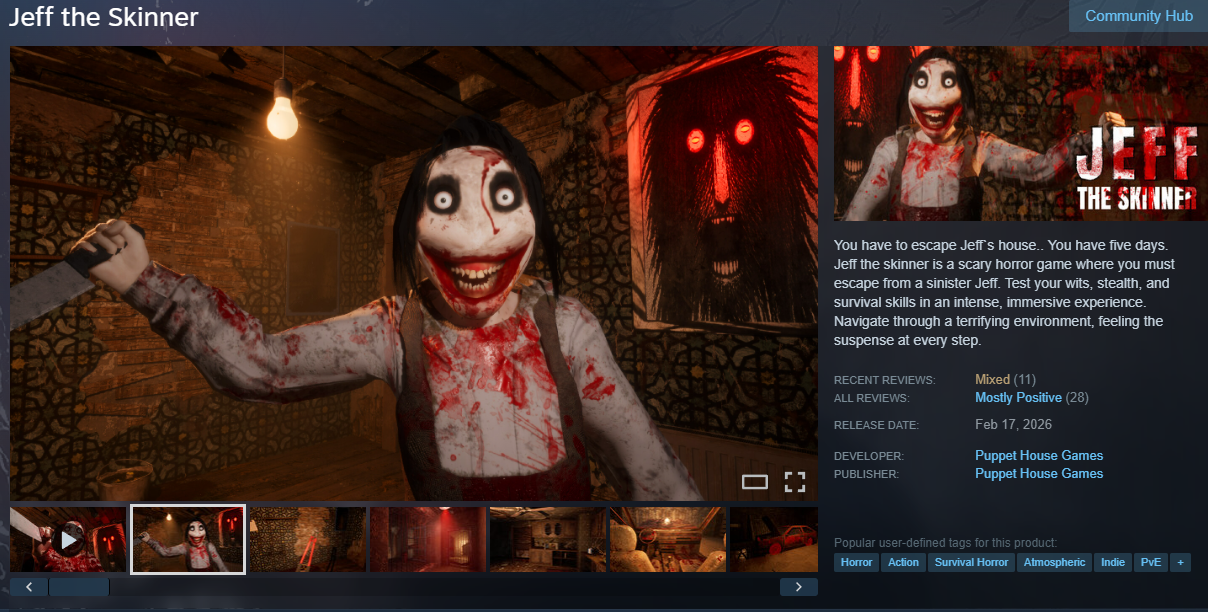This screenshot has height=612, width=1208.
Task: Open the screenshot in fullscreen view
Action: [795, 482]
